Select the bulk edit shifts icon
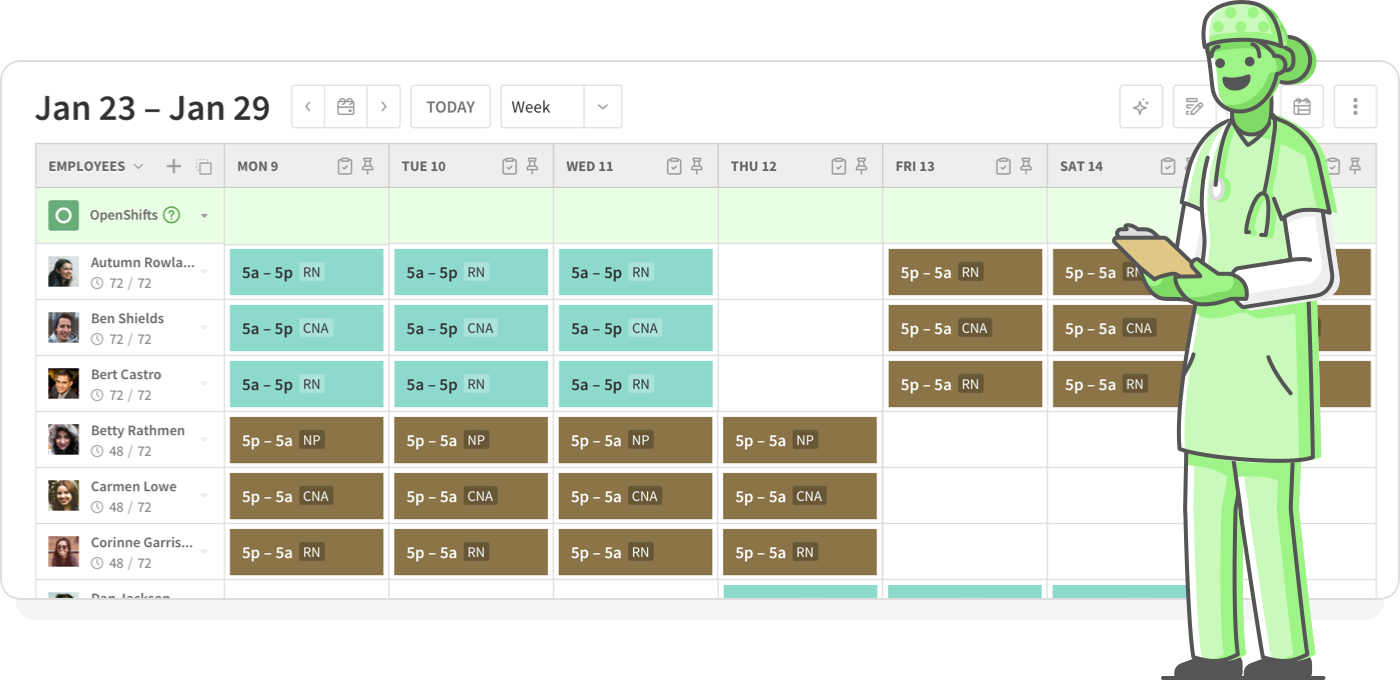1400x680 pixels. [1194, 106]
